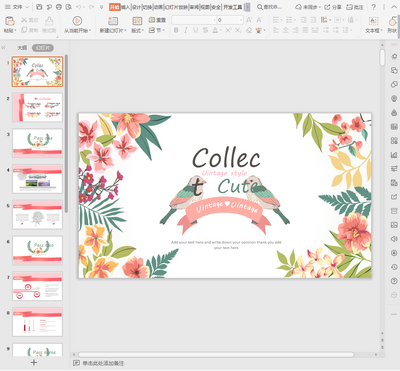400x371 pixels.
Task: Click the Help question mark icon
Action: (x=374, y=7)
